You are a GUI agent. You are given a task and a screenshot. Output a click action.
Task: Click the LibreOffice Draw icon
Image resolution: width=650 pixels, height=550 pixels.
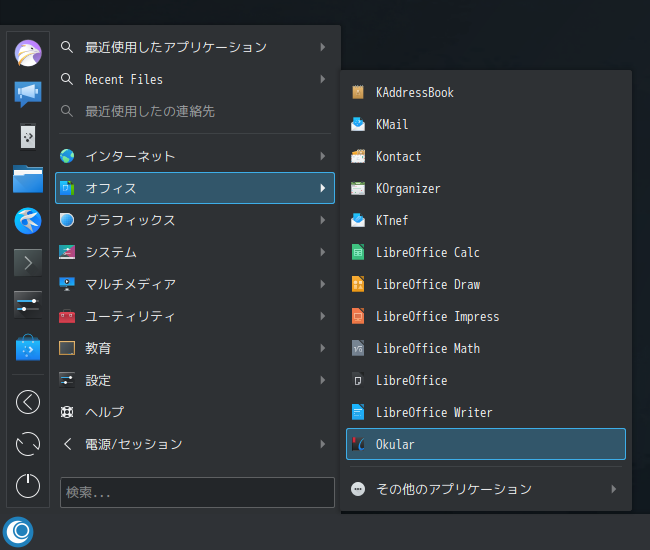[x=358, y=284]
